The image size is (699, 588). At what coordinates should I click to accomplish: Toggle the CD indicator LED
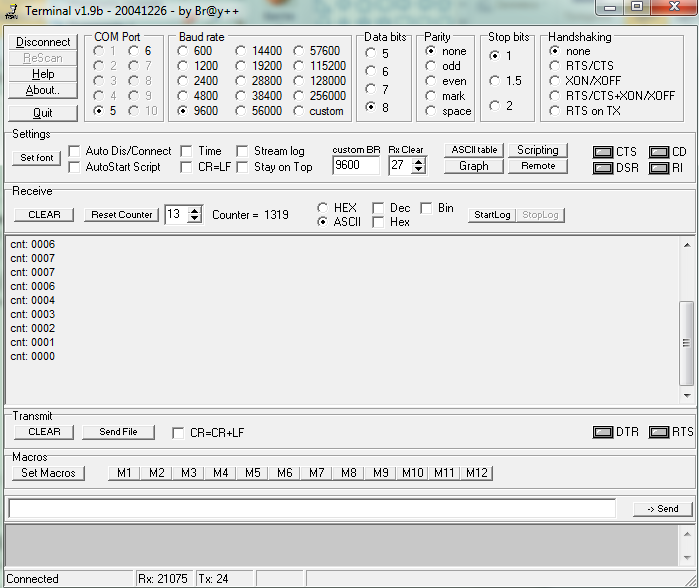[659, 152]
